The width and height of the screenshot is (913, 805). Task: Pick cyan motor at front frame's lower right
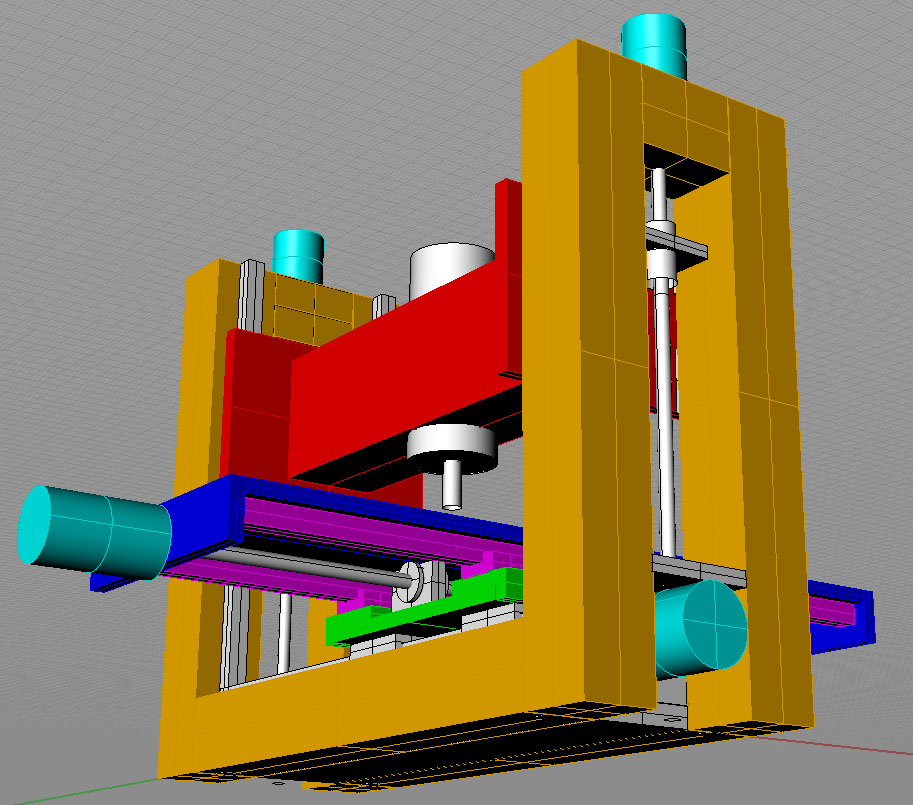pos(700,626)
